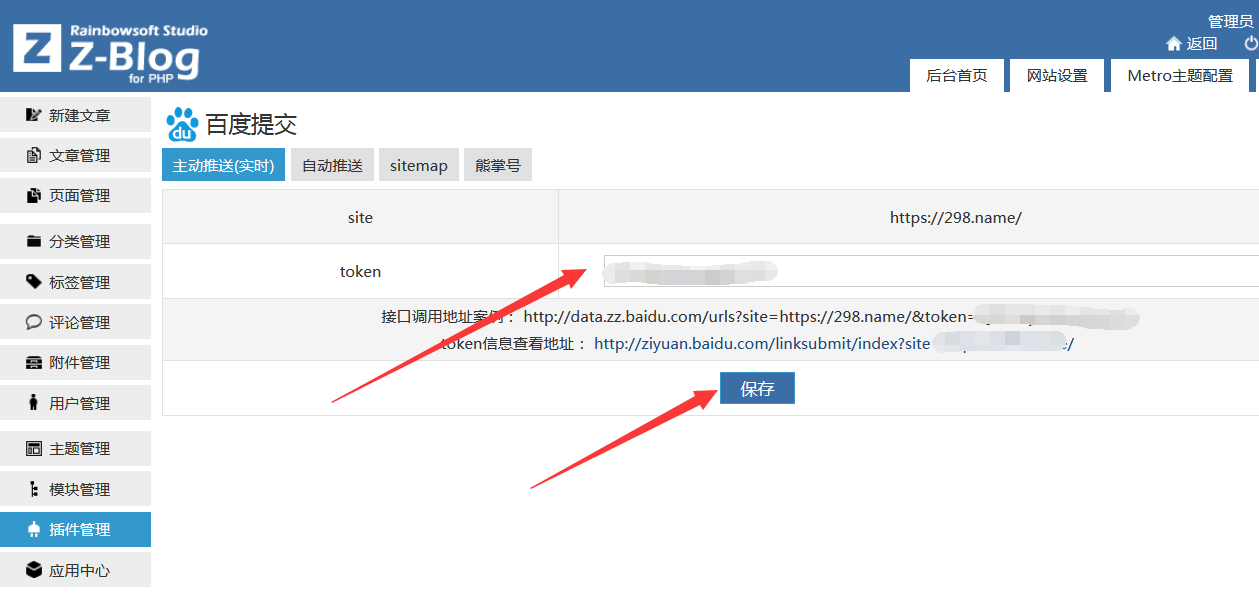This screenshot has height=599, width=1259.
Task: Click the new article pencil icon
Action: pos(34,115)
